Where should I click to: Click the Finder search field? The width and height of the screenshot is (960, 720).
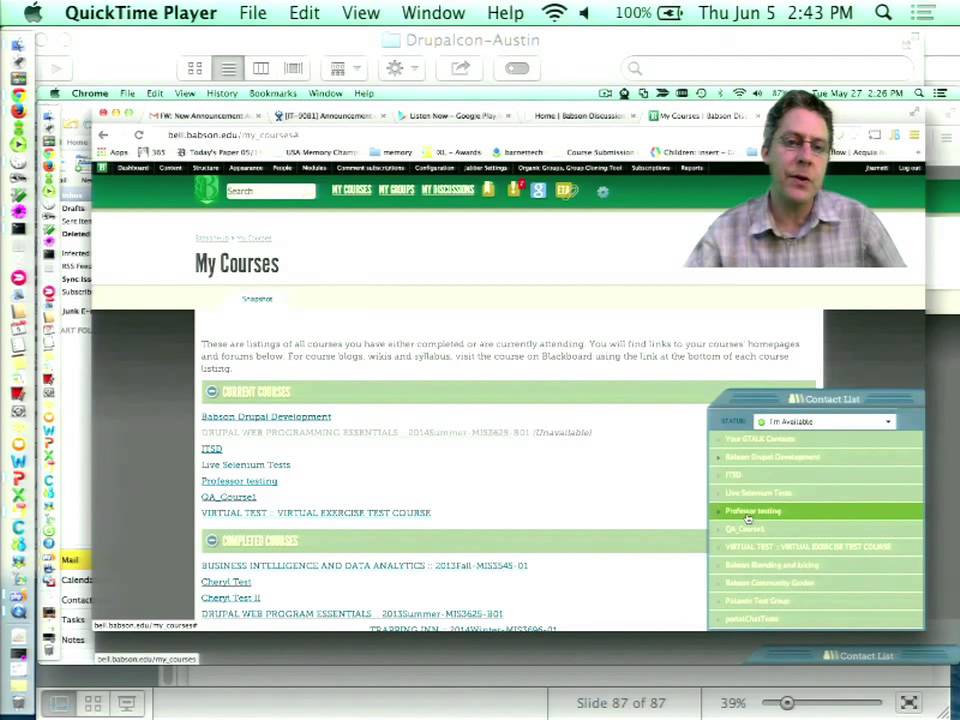[765, 69]
